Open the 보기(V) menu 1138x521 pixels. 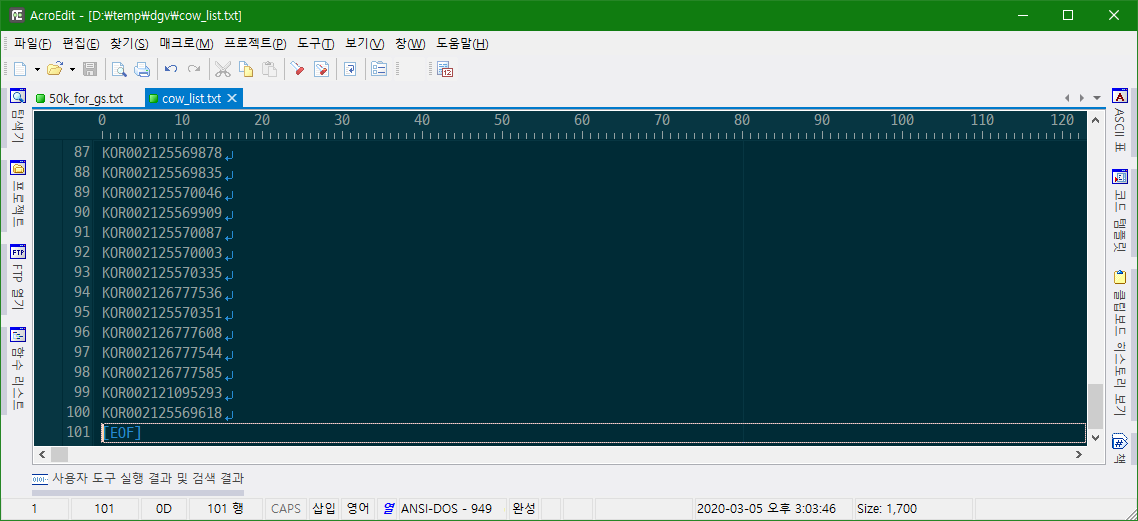tap(365, 44)
